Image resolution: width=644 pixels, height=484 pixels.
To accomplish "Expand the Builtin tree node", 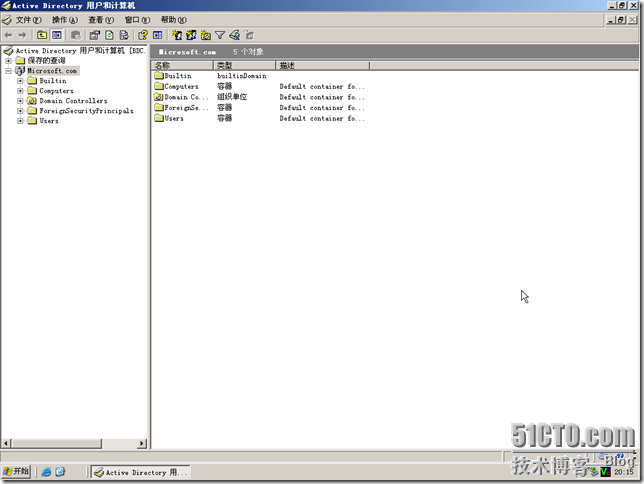I will point(20,81).
